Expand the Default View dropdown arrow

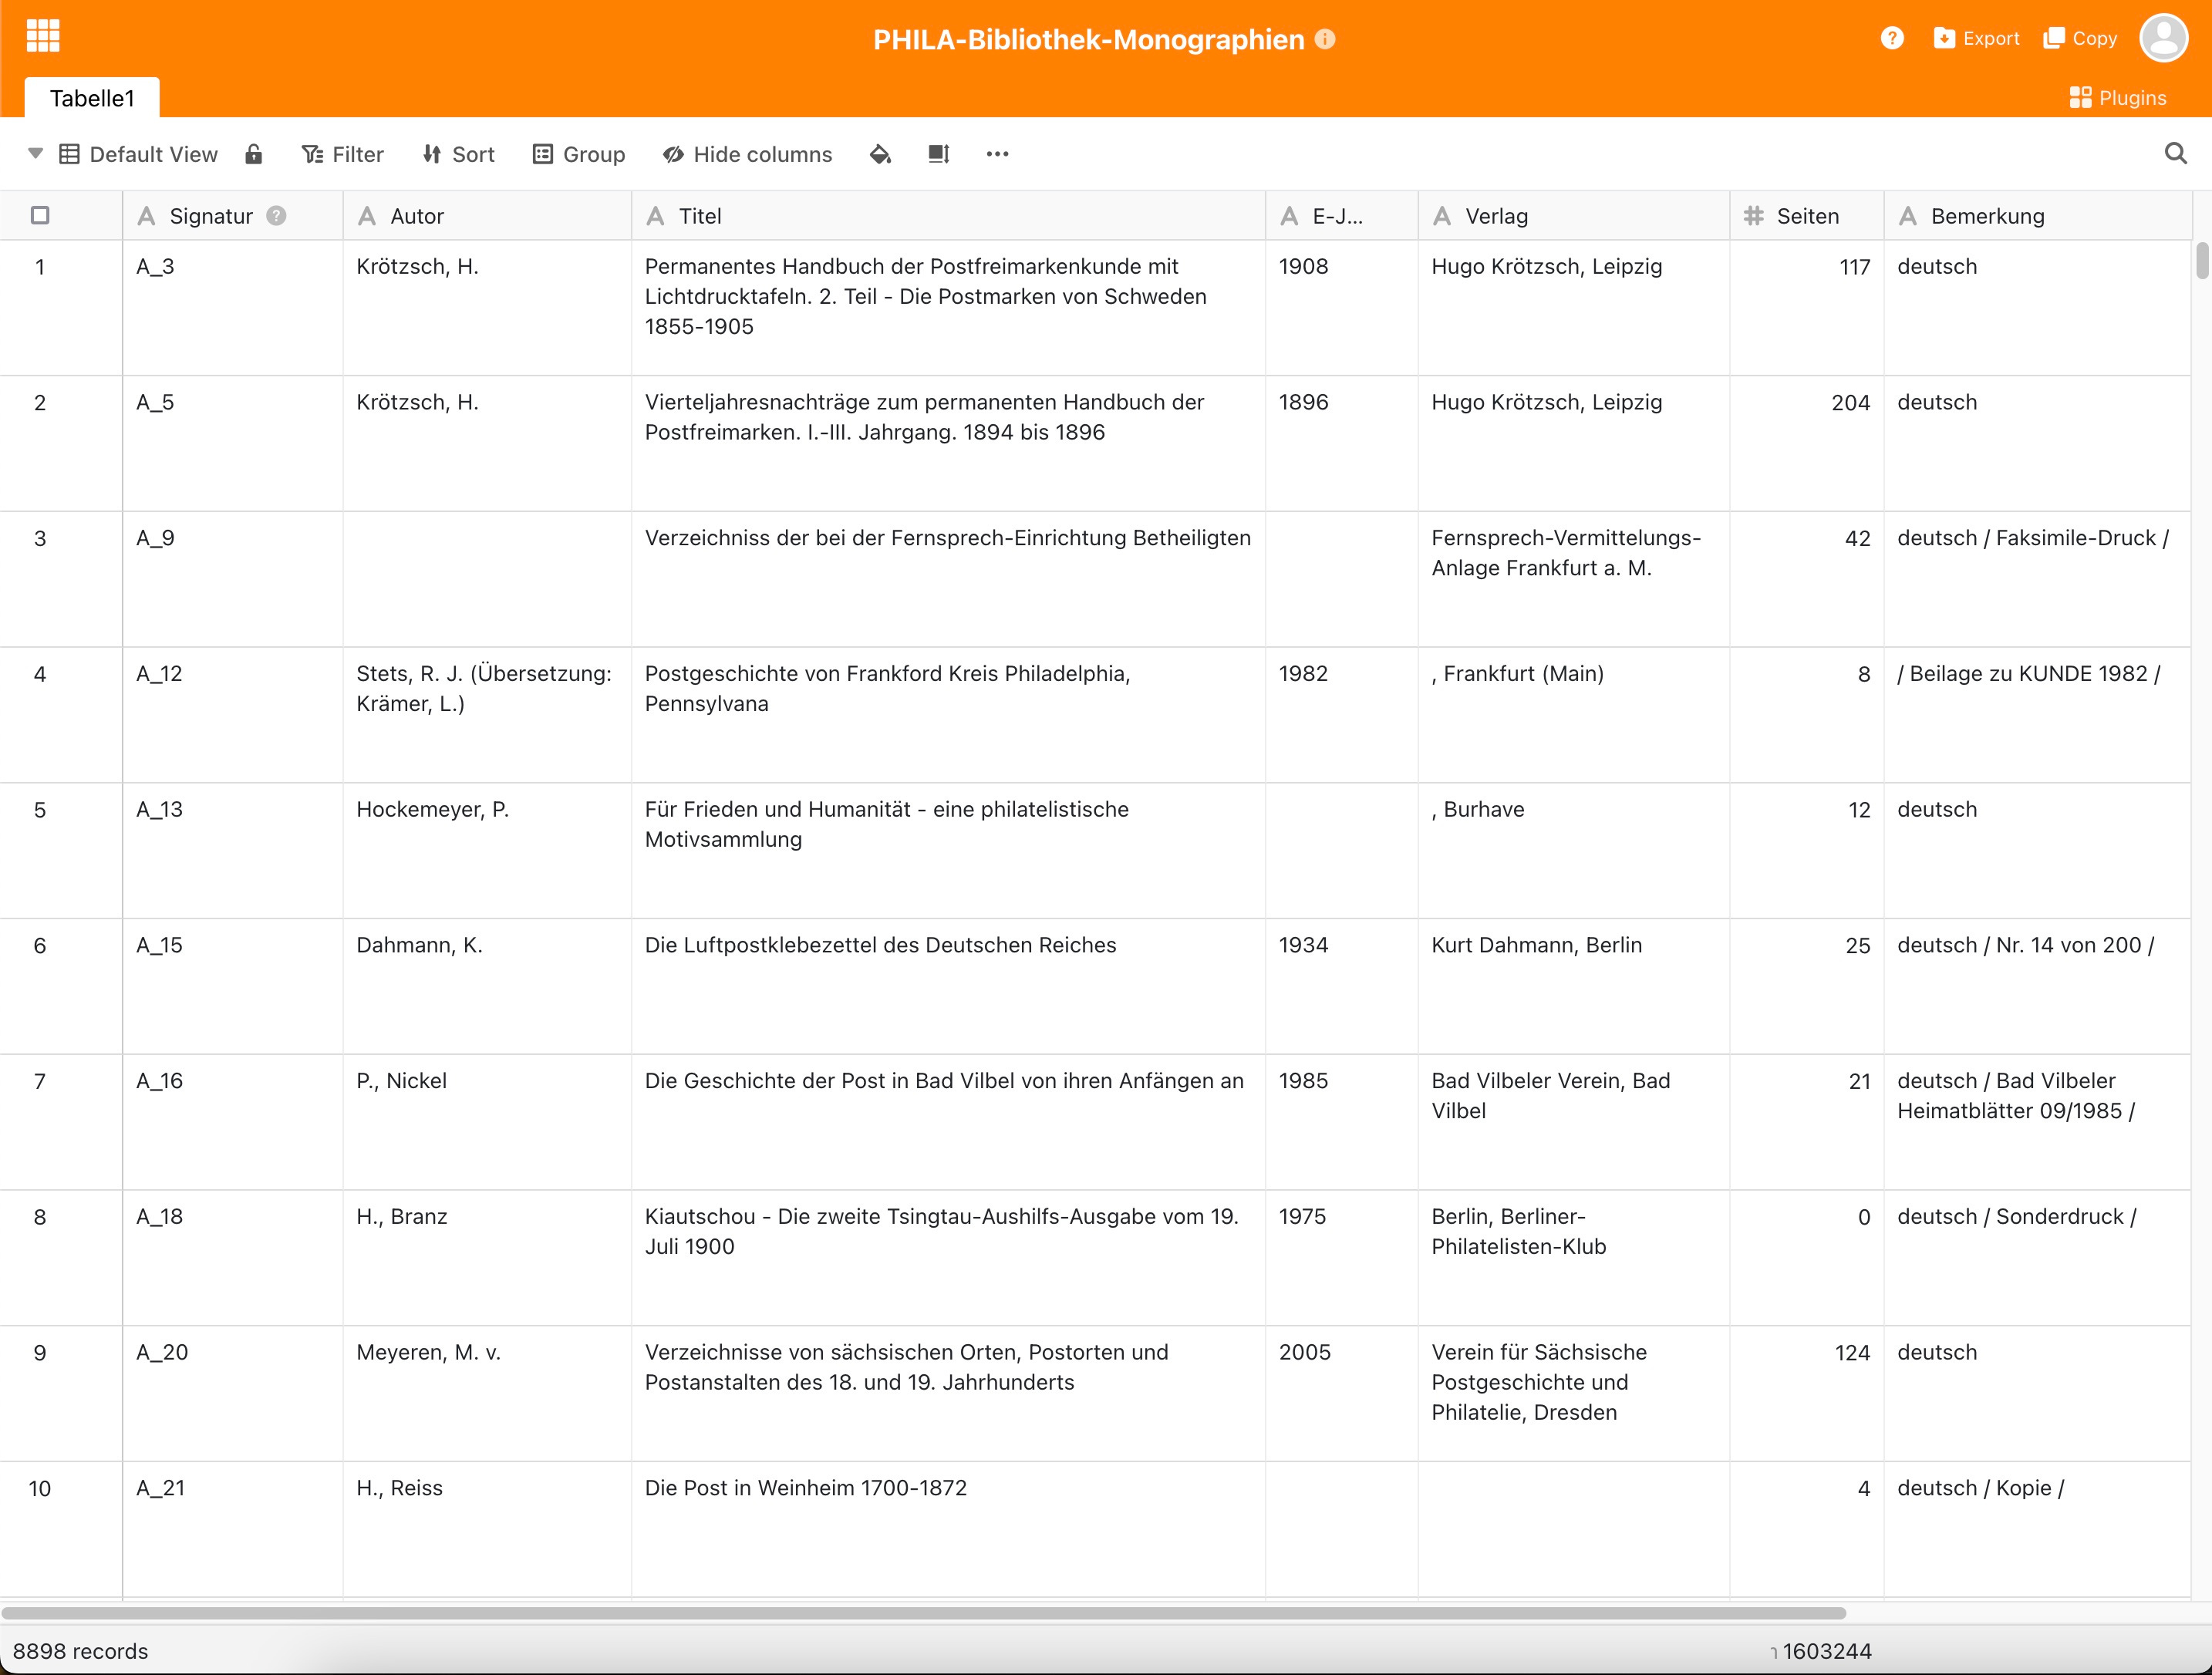coord(35,154)
